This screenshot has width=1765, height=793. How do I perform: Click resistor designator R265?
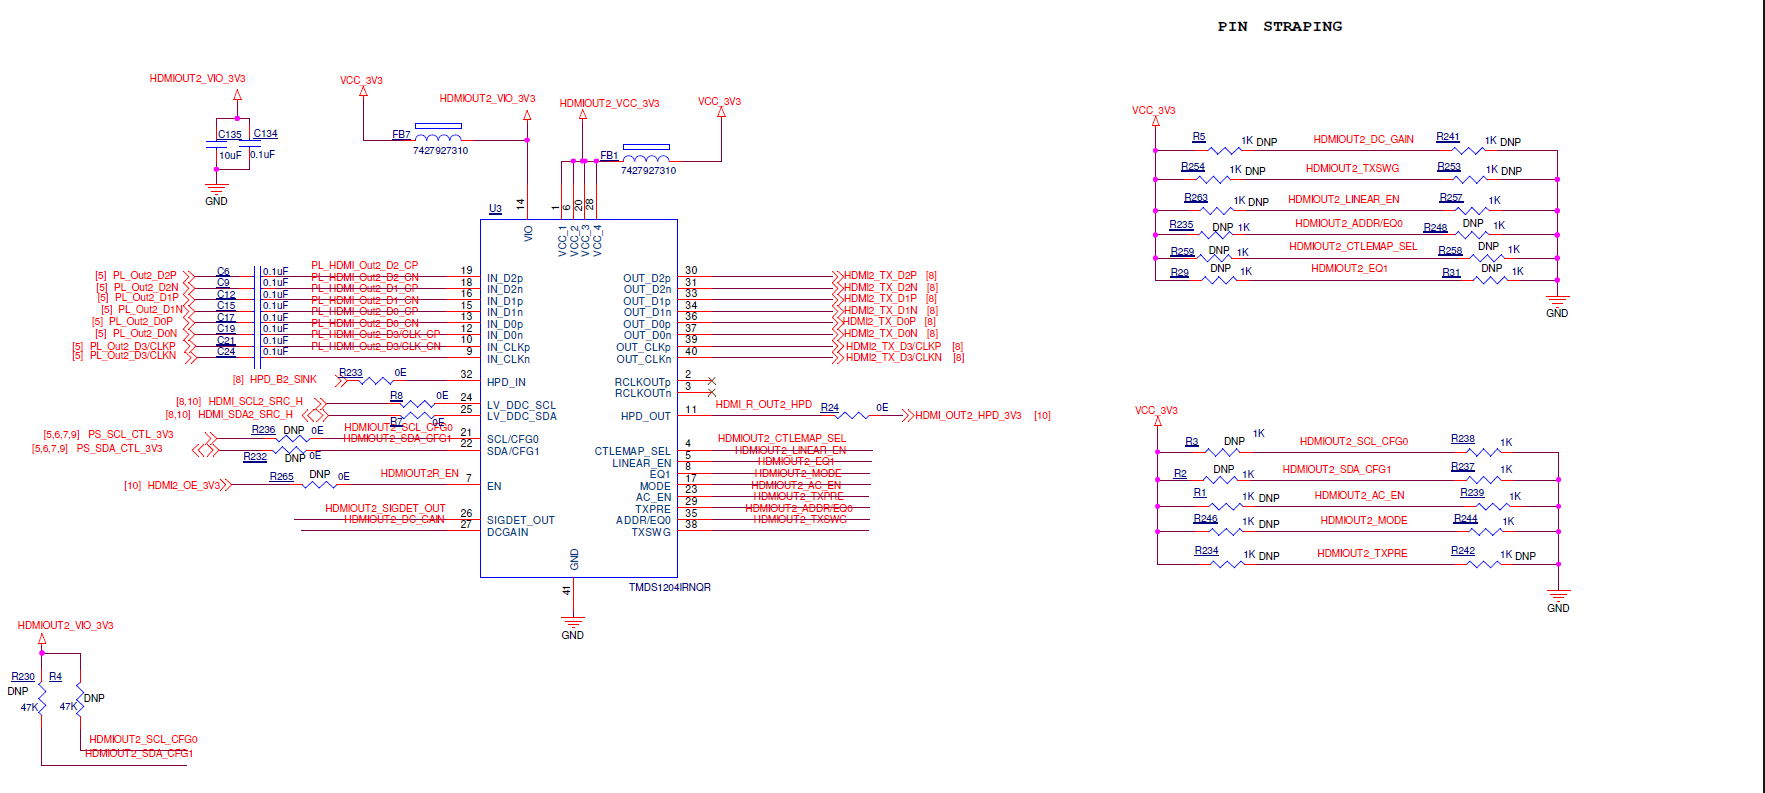click(281, 476)
